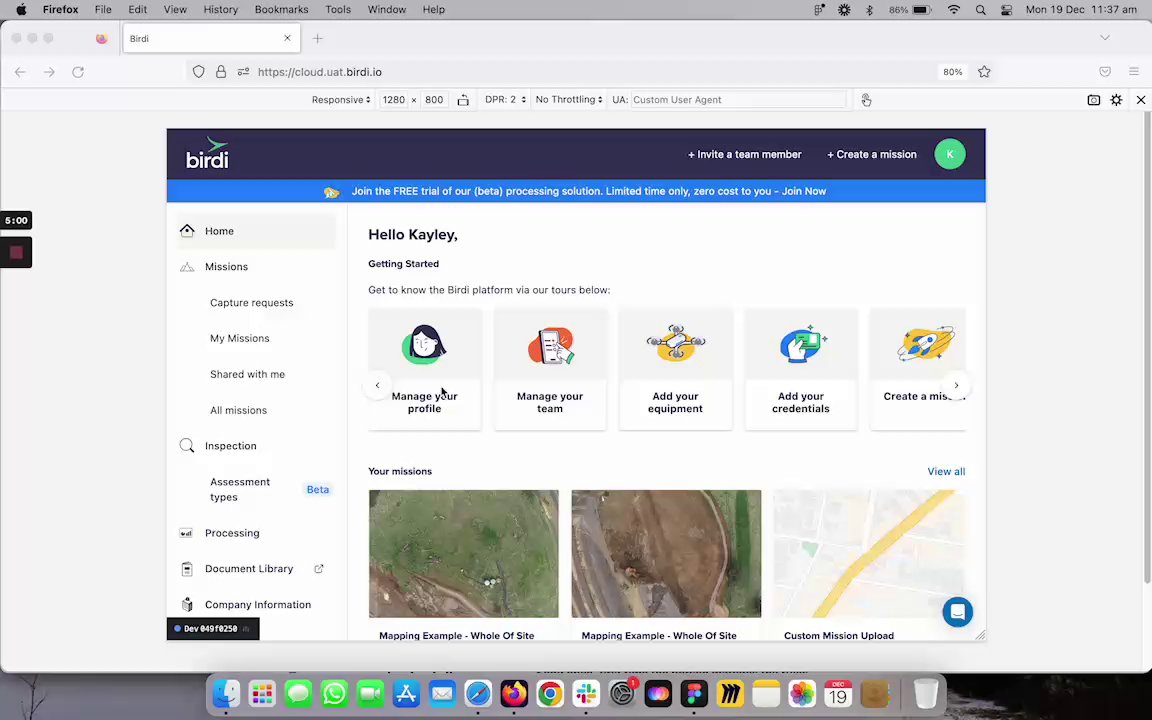
Task: Open the second Mapping Example brown thumbnail
Action: (x=666, y=554)
